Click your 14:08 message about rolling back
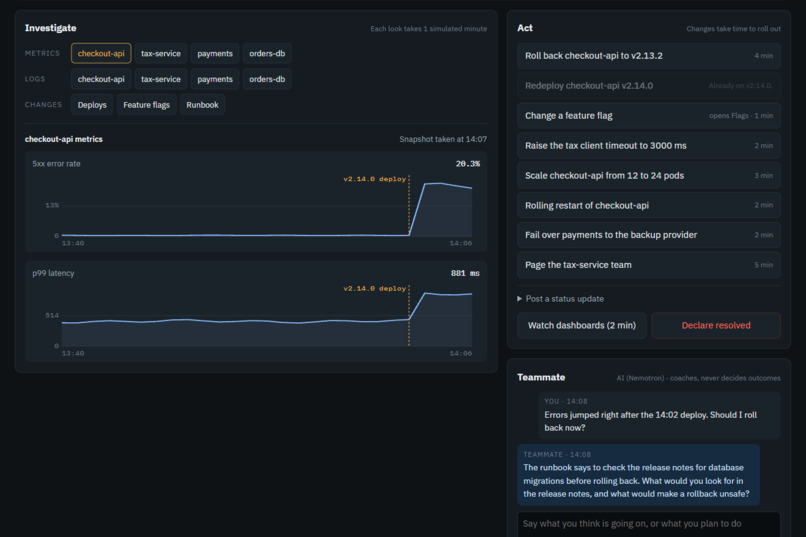Image resolution: width=806 pixels, height=537 pixels. pyautogui.click(x=659, y=415)
